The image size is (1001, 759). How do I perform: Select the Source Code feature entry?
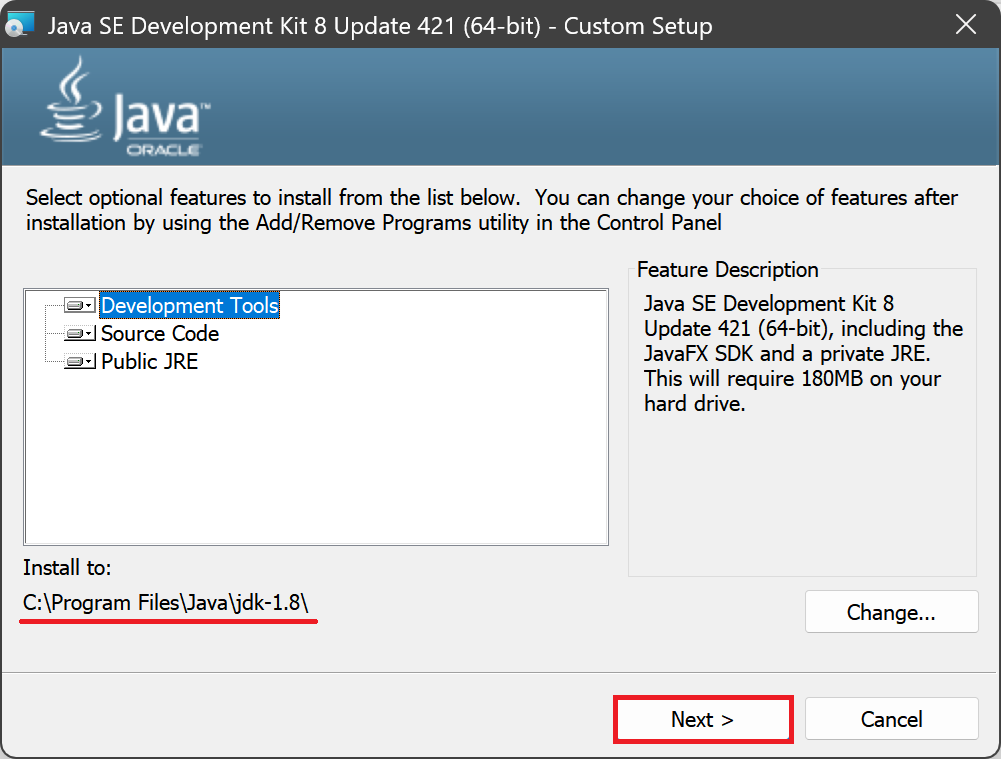click(159, 333)
